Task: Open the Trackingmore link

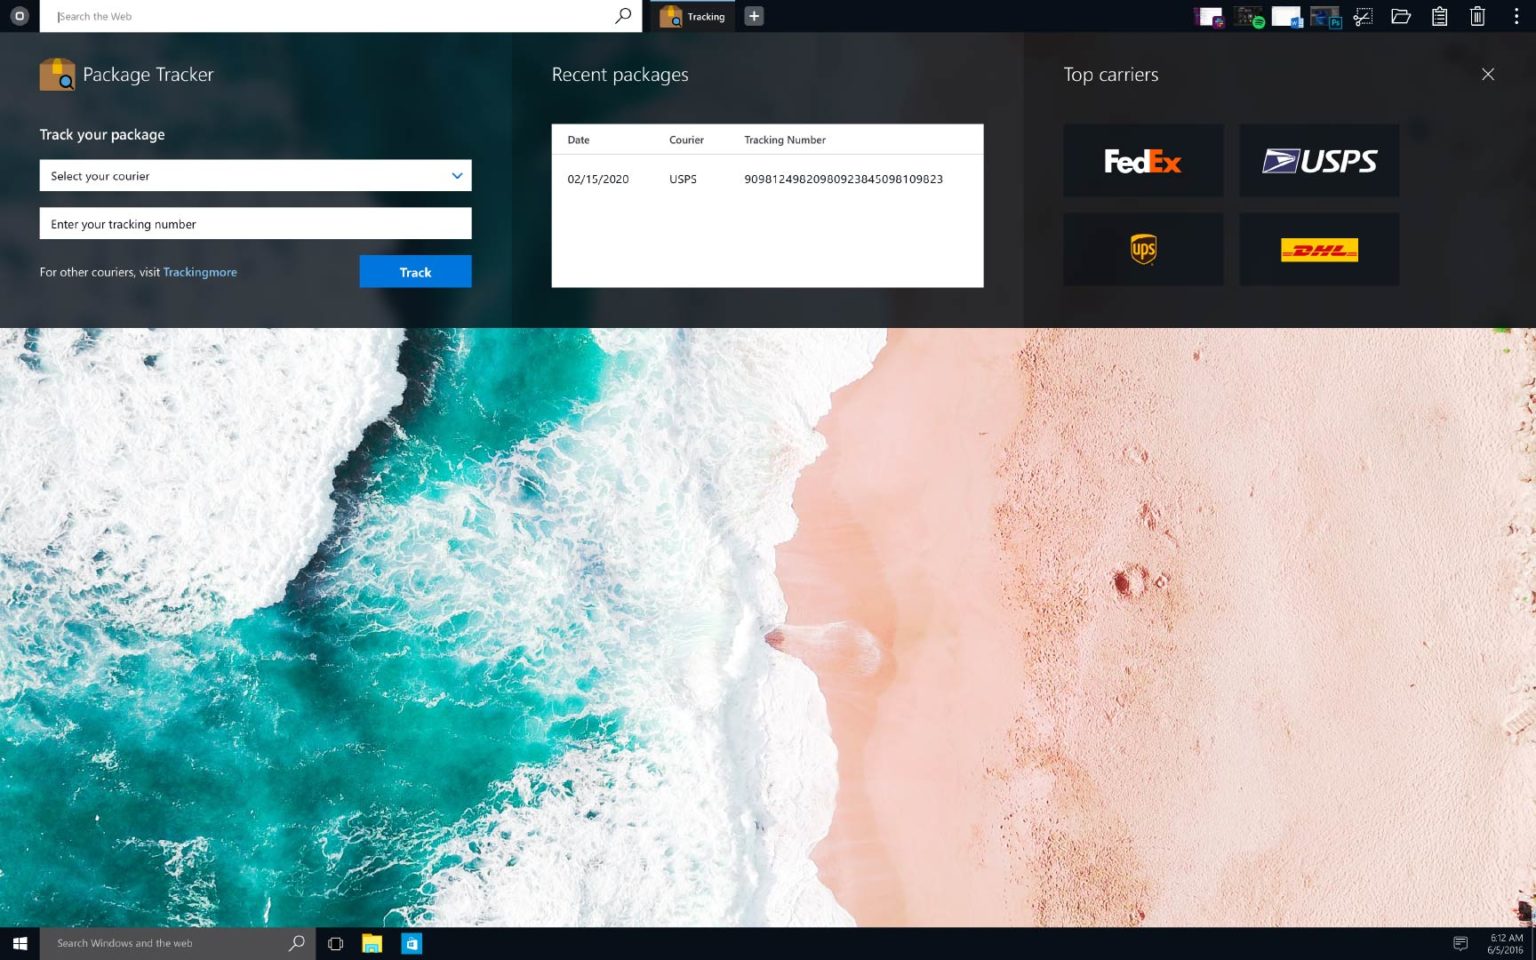Action: click(200, 272)
